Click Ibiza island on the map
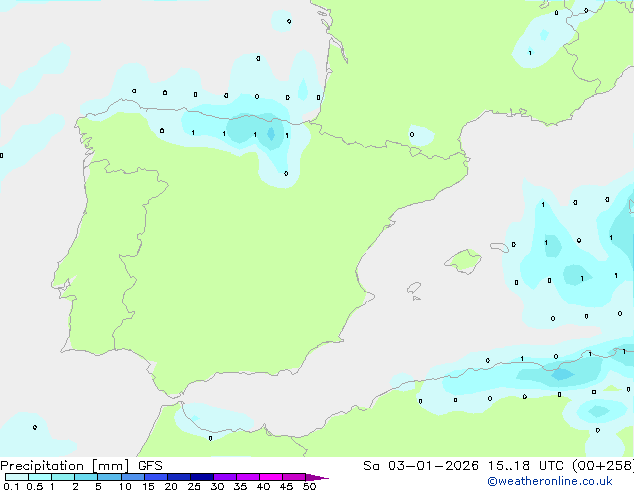Image resolution: width=634 pixels, height=490 pixels. (x=414, y=288)
